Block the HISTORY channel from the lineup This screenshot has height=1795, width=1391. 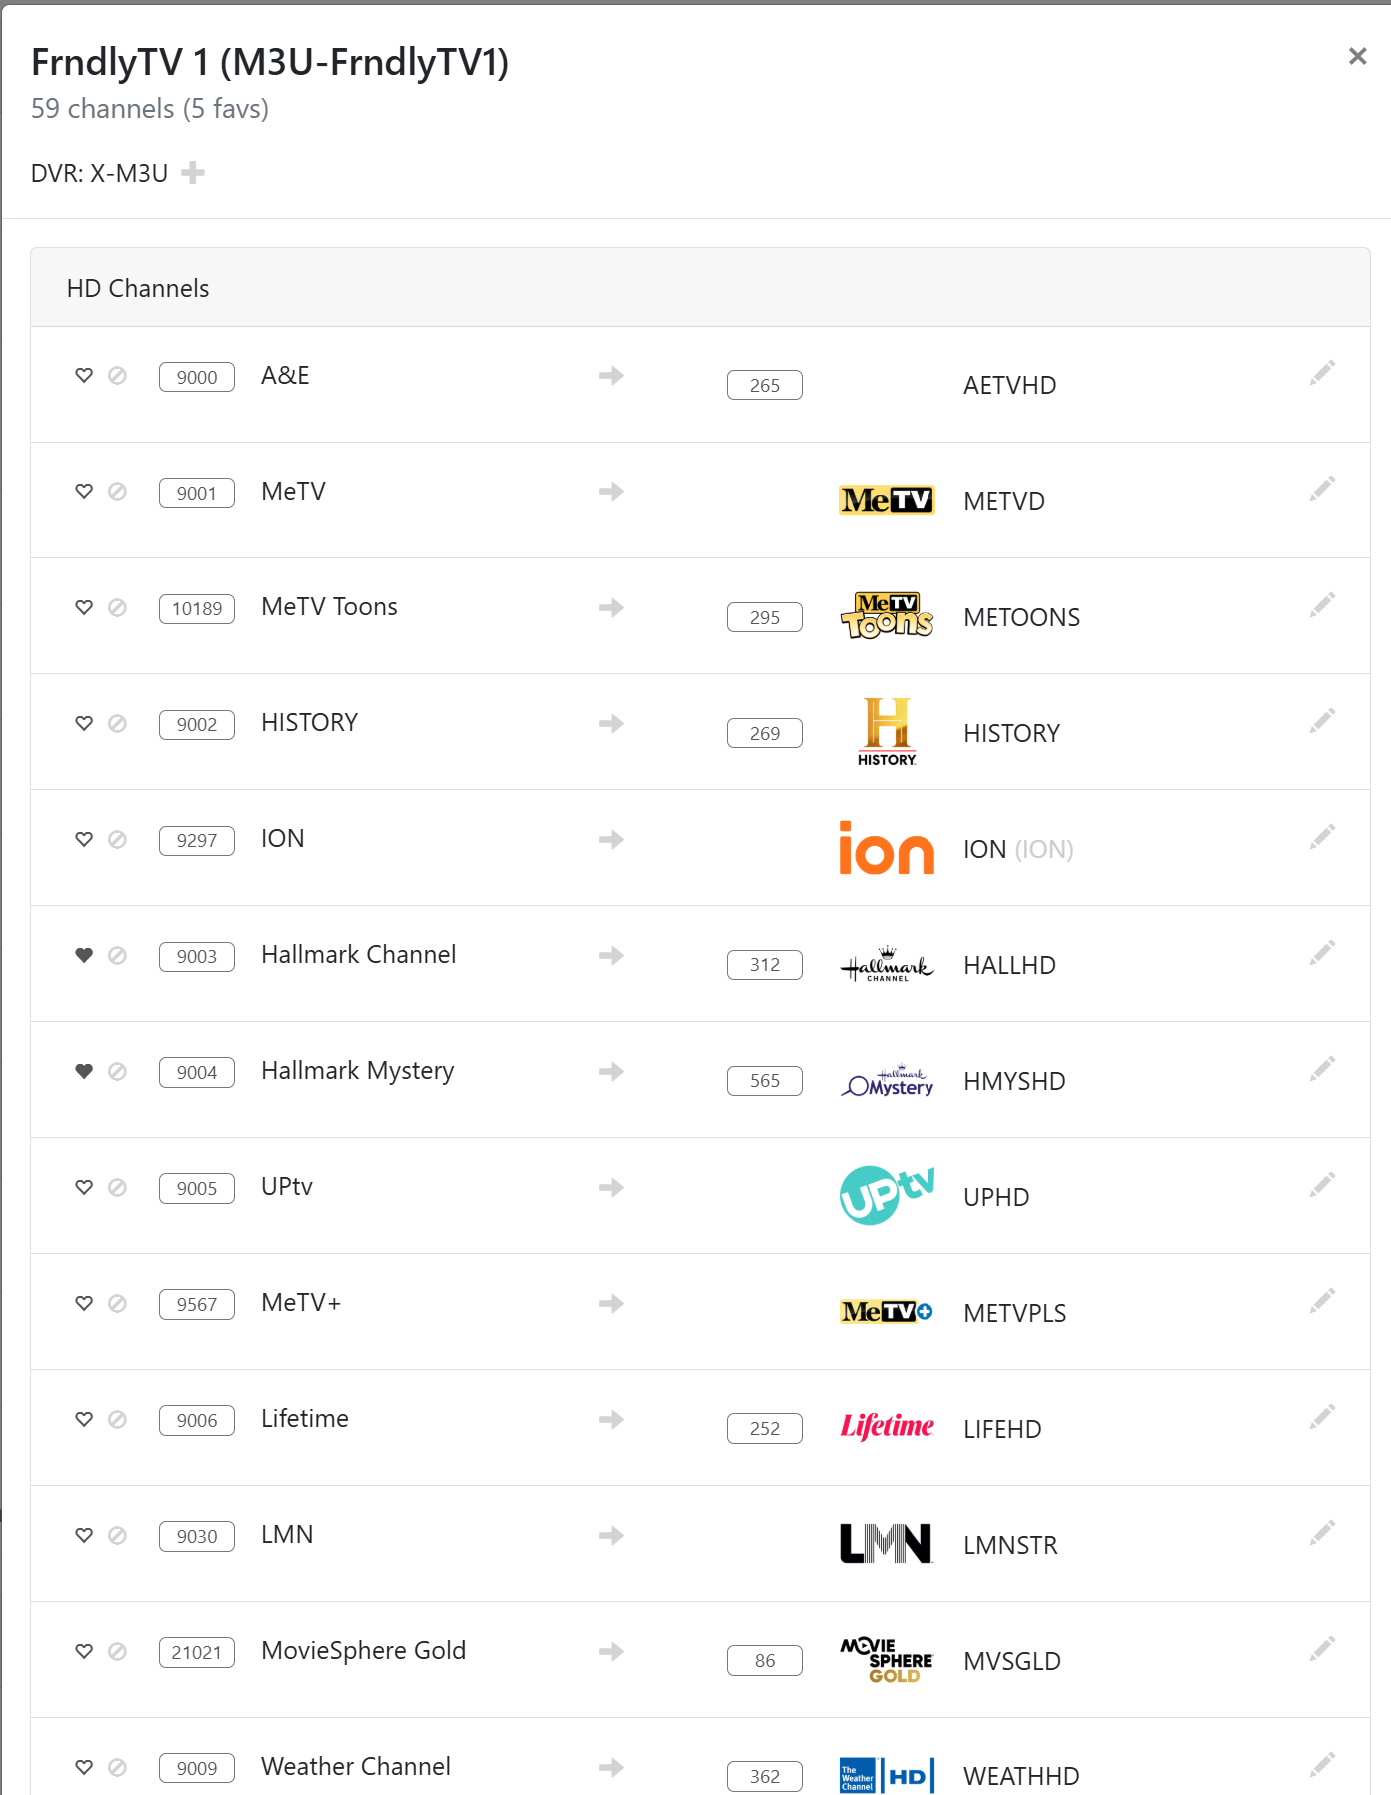pos(117,723)
